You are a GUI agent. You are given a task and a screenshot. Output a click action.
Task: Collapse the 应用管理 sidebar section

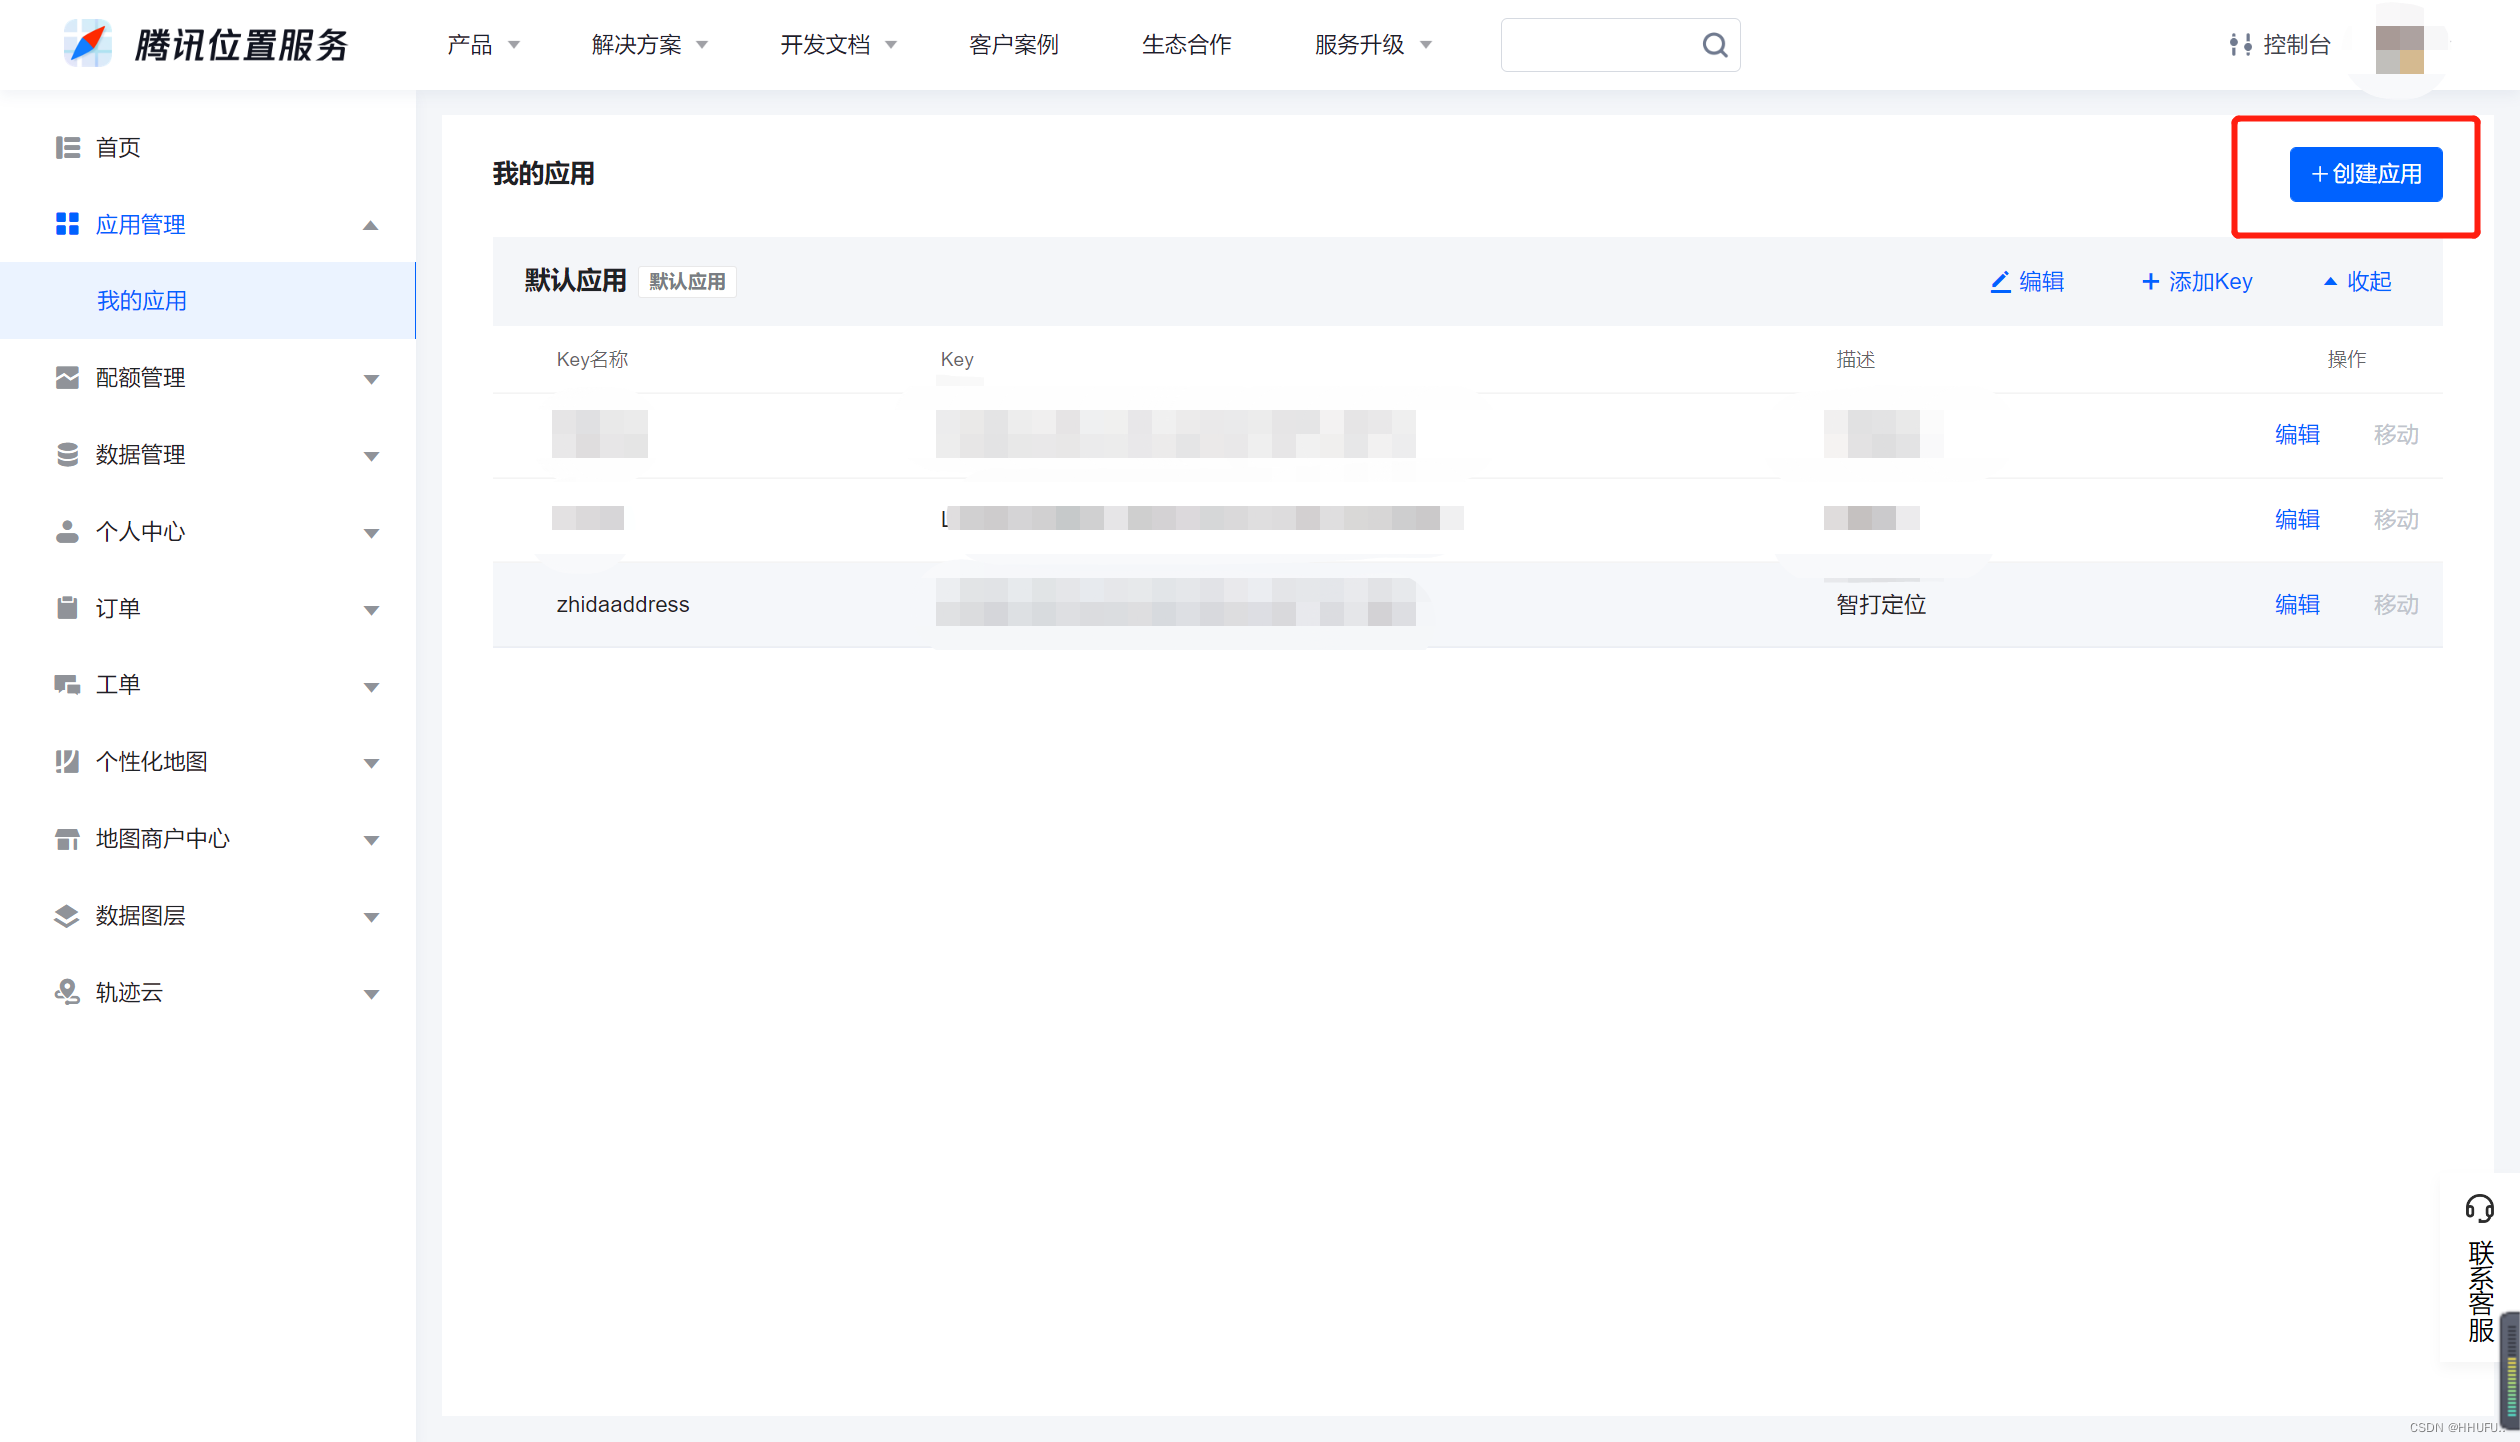(371, 225)
